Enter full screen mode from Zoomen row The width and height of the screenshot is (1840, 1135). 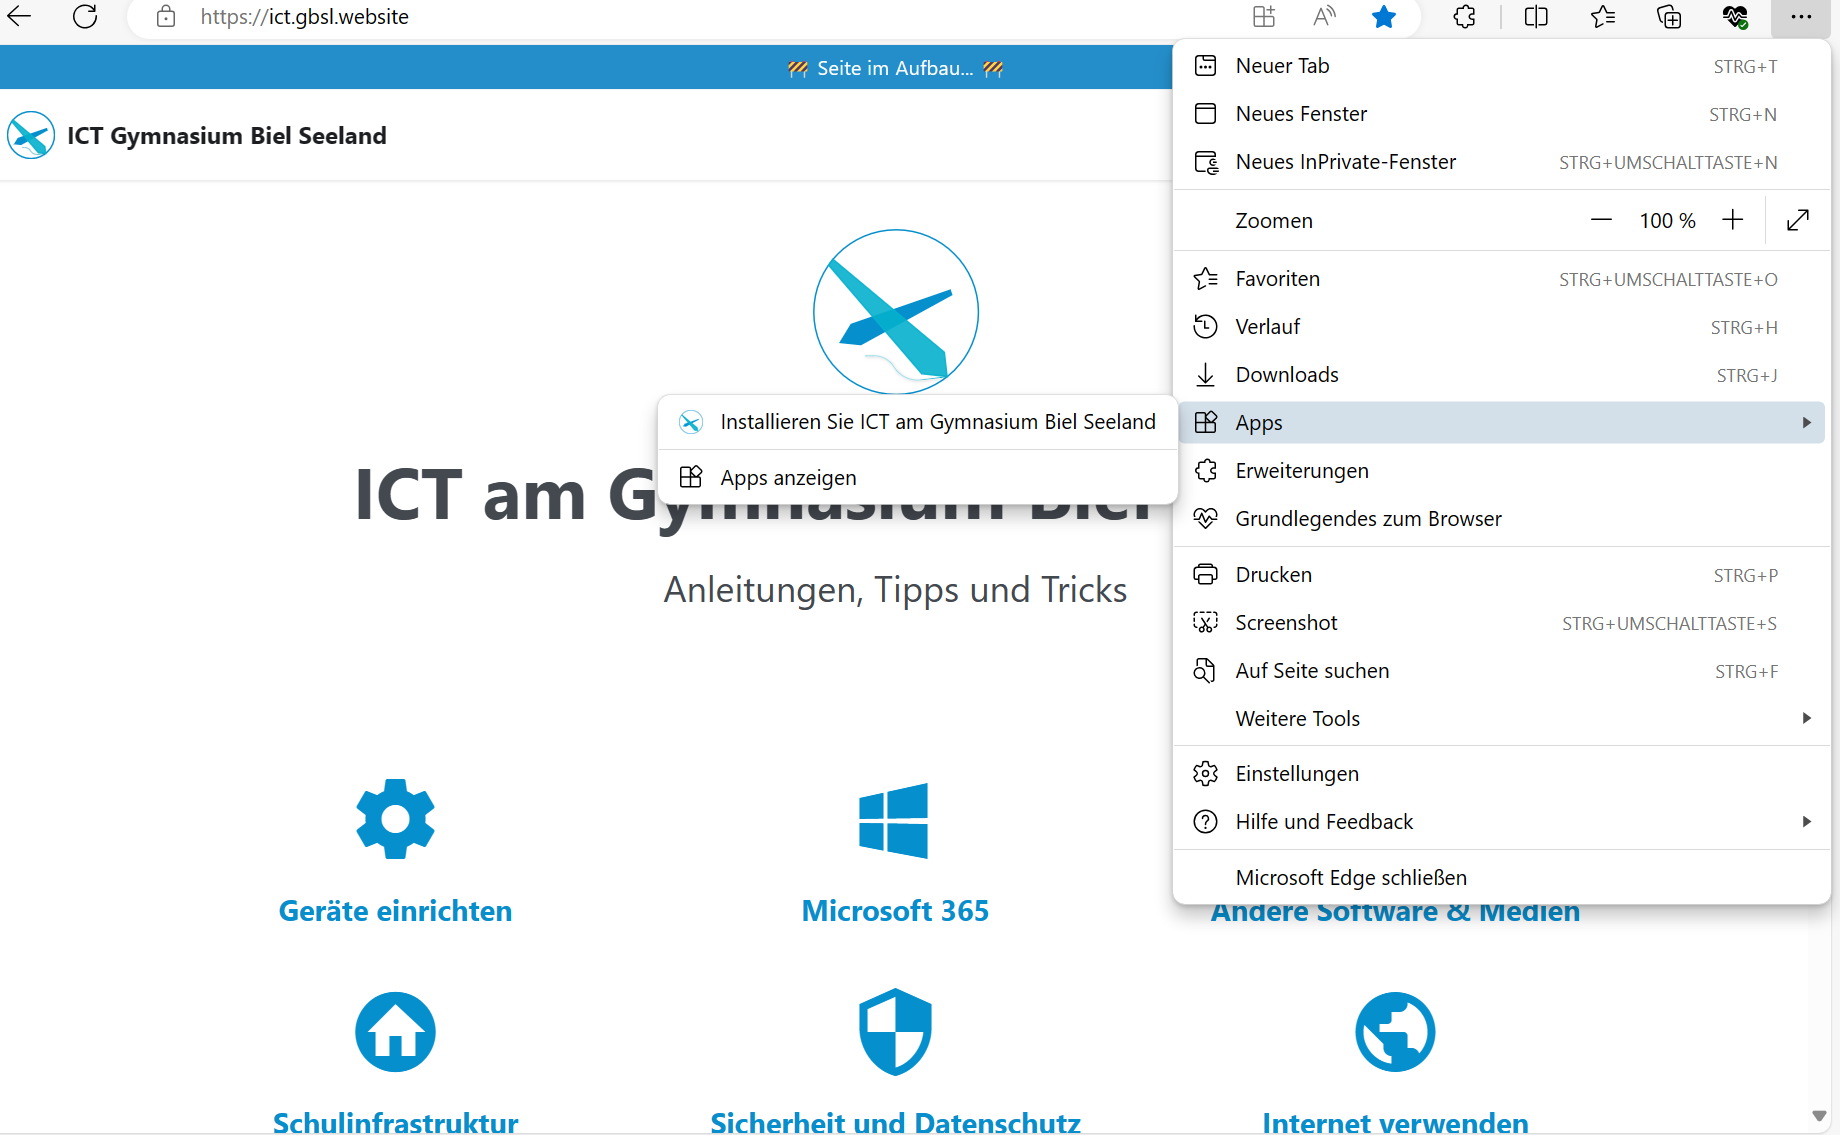click(1797, 220)
